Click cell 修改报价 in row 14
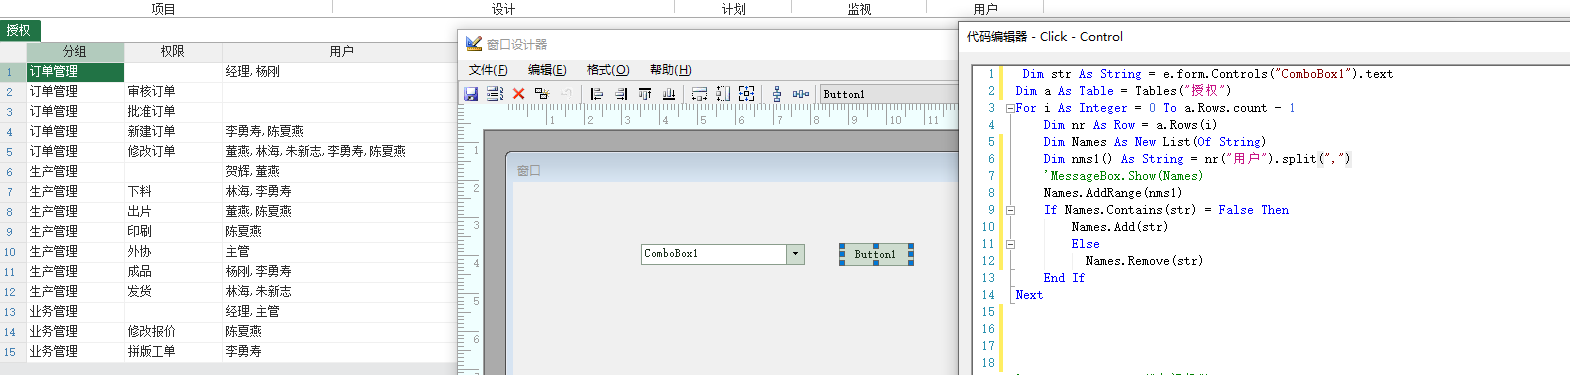 173,331
